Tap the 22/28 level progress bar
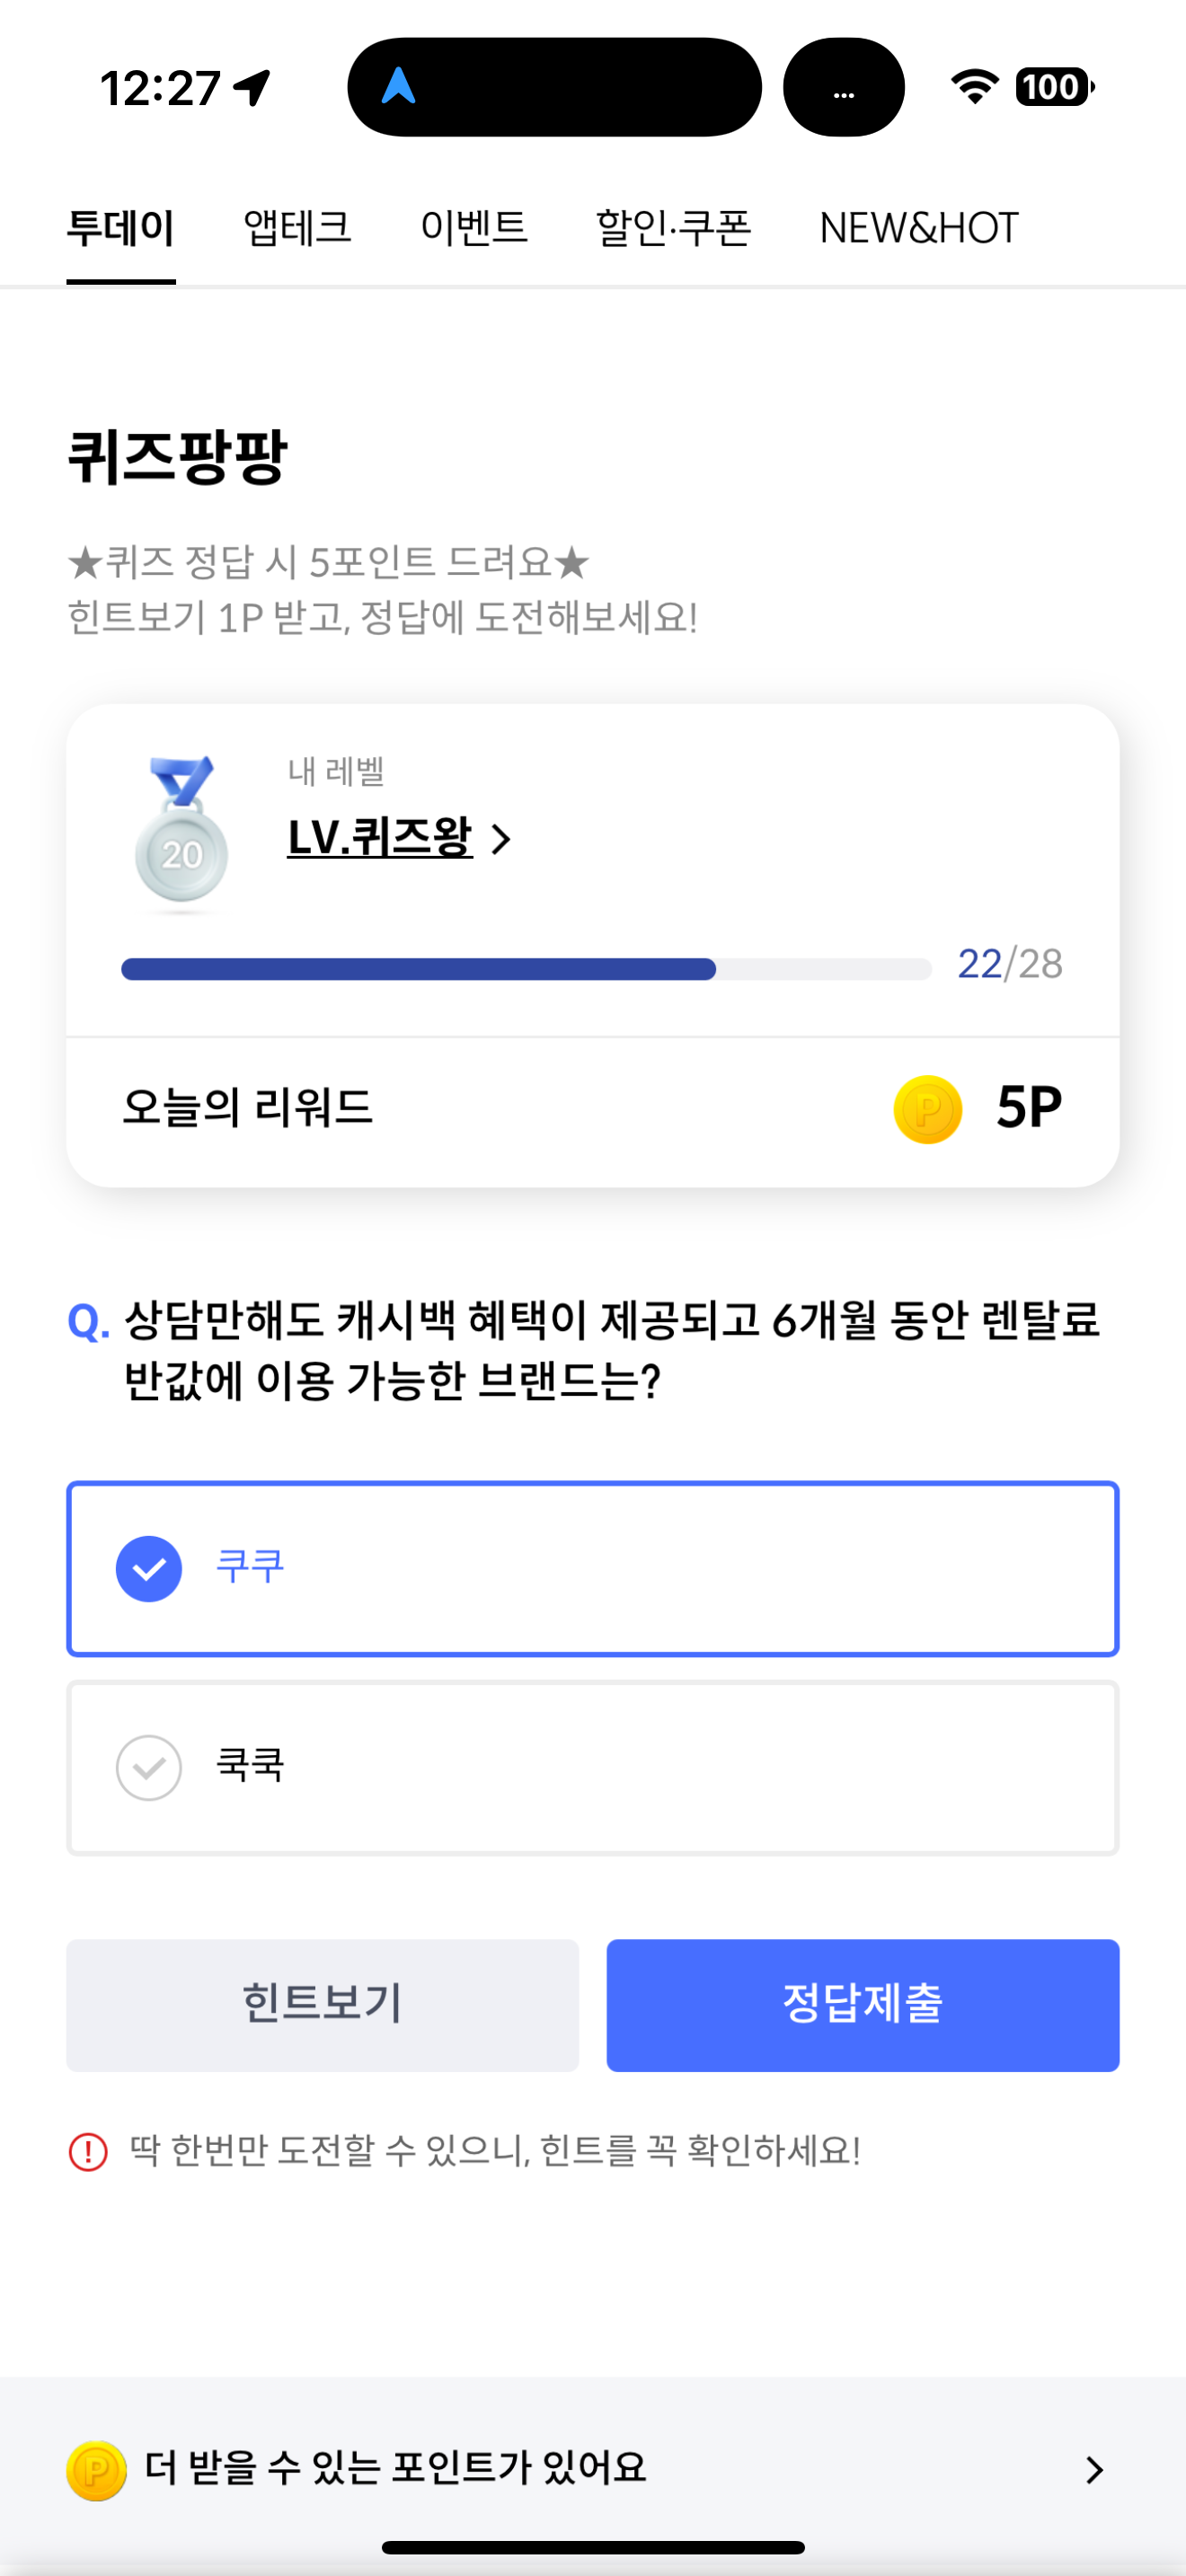The height and width of the screenshot is (2576, 1186). (526, 969)
